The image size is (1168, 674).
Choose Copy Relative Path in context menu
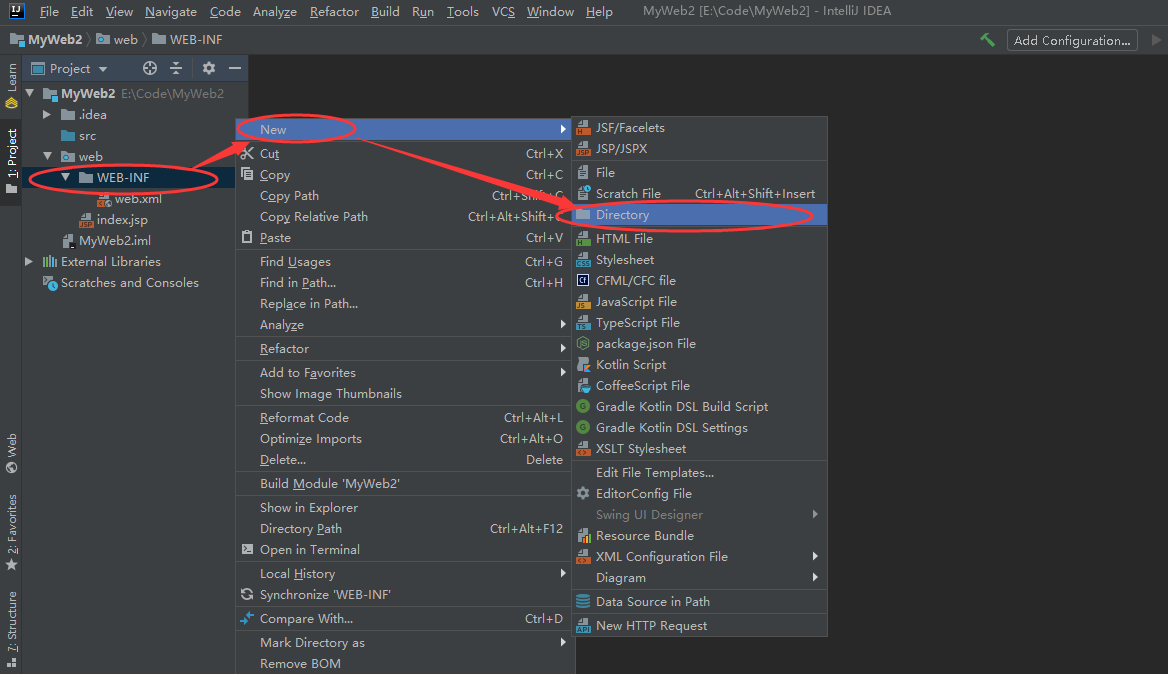tap(403, 217)
